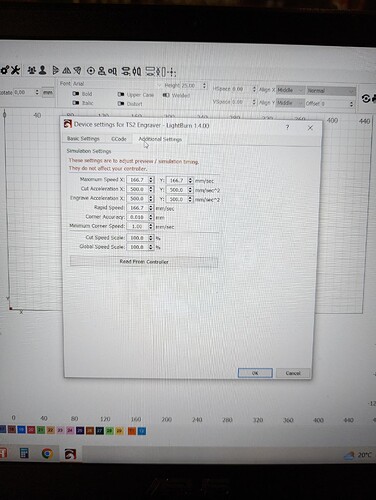376x500 pixels.
Task: Open Chrome from the taskbar
Action: [47, 453]
